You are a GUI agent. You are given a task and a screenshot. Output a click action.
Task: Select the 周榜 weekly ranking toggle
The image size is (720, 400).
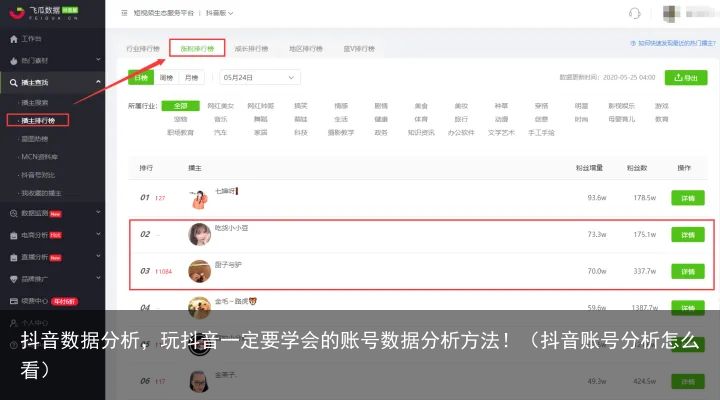coord(166,78)
